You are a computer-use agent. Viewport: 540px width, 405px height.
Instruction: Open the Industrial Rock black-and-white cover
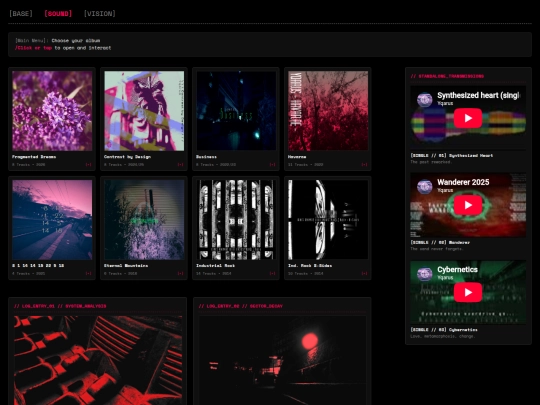click(236, 219)
